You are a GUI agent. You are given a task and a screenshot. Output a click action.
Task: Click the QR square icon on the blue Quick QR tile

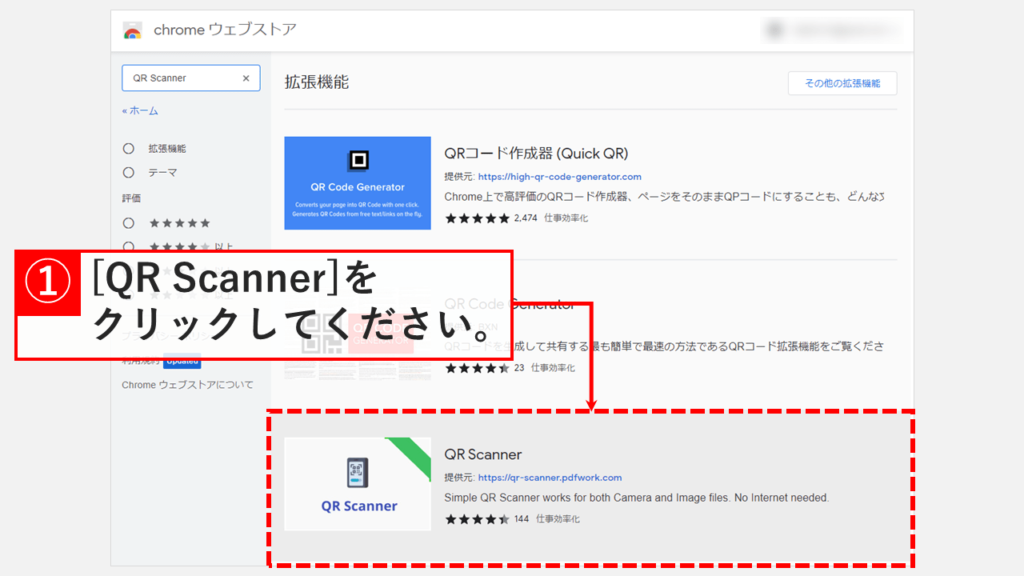[x=357, y=160]
